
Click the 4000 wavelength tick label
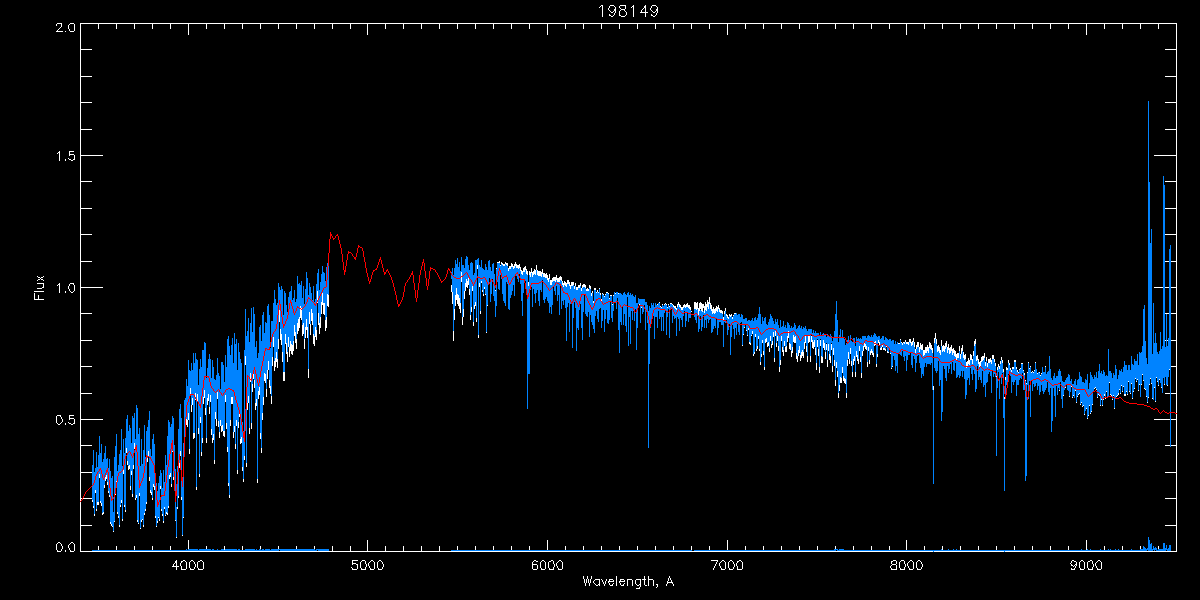pyautogui.click(x=188, y=564)
